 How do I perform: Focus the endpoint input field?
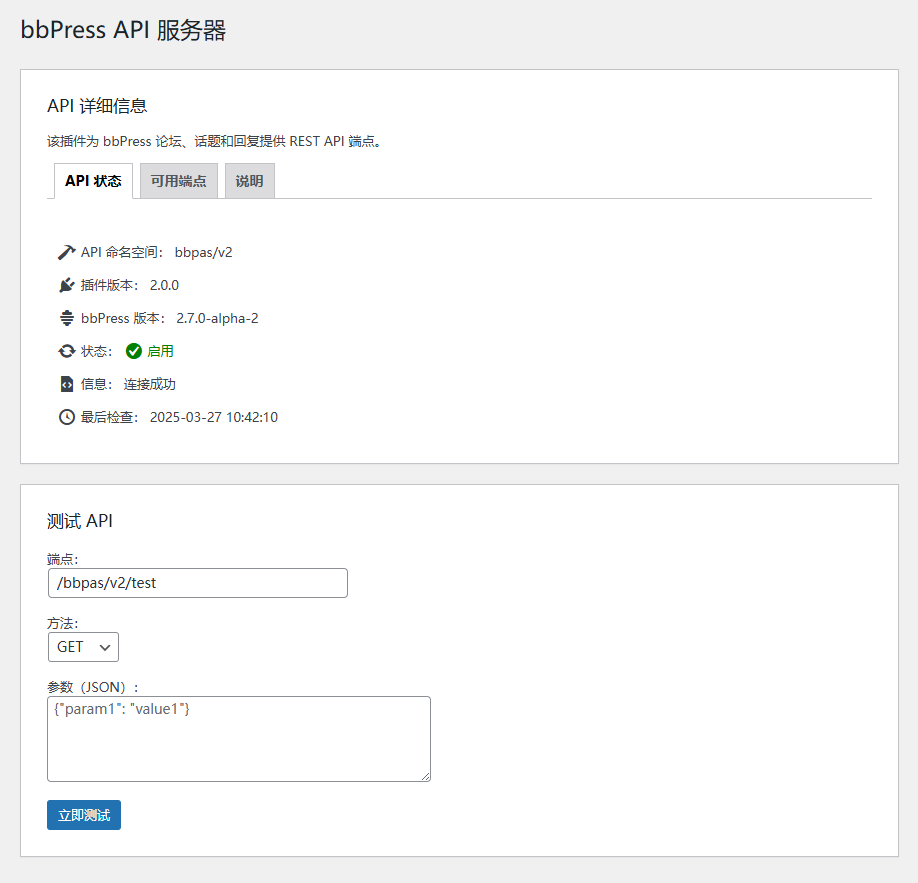197,583
